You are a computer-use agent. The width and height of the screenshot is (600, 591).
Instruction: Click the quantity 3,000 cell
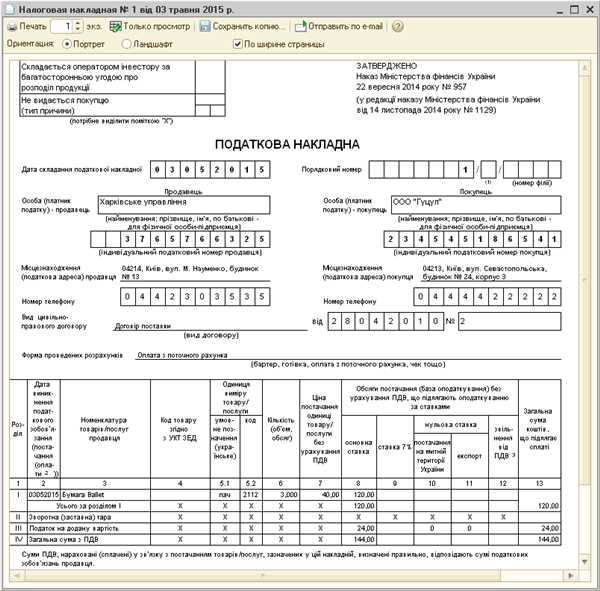pos(281,495)
